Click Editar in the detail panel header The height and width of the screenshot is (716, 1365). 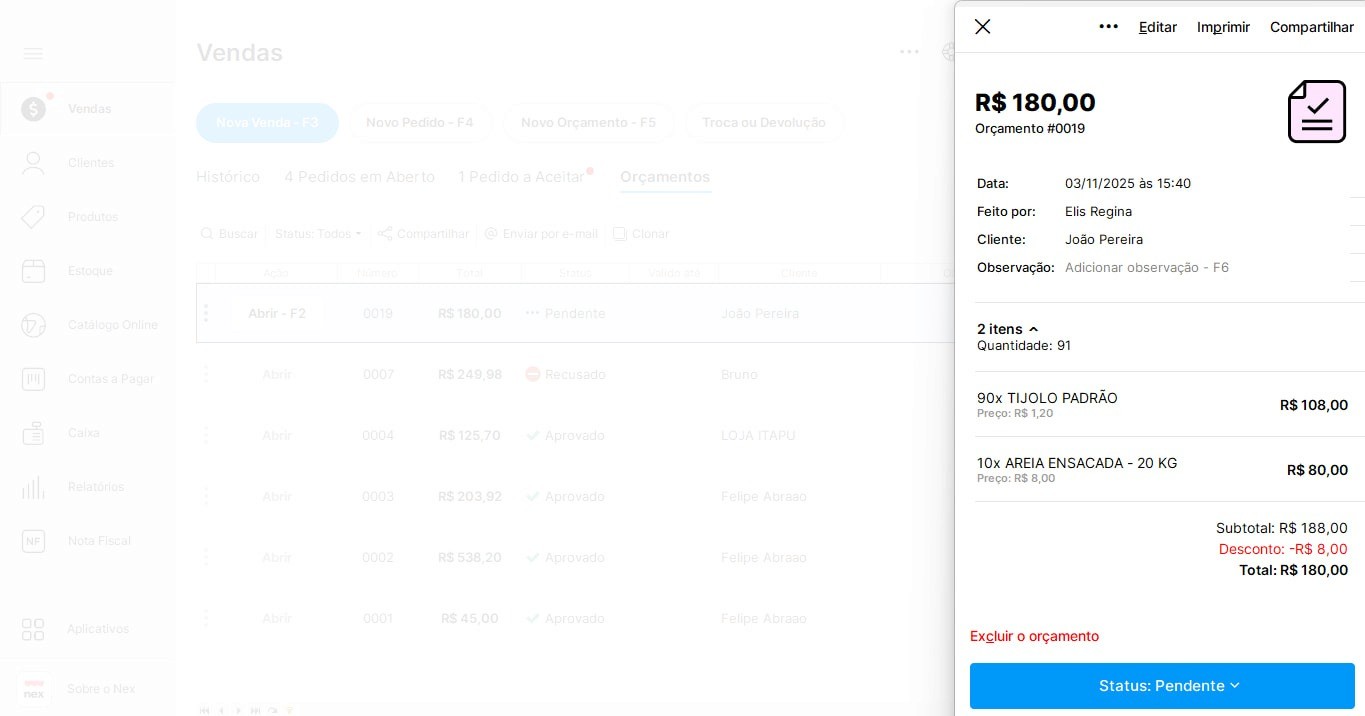pyautogui.click(x=1158, y=27)
